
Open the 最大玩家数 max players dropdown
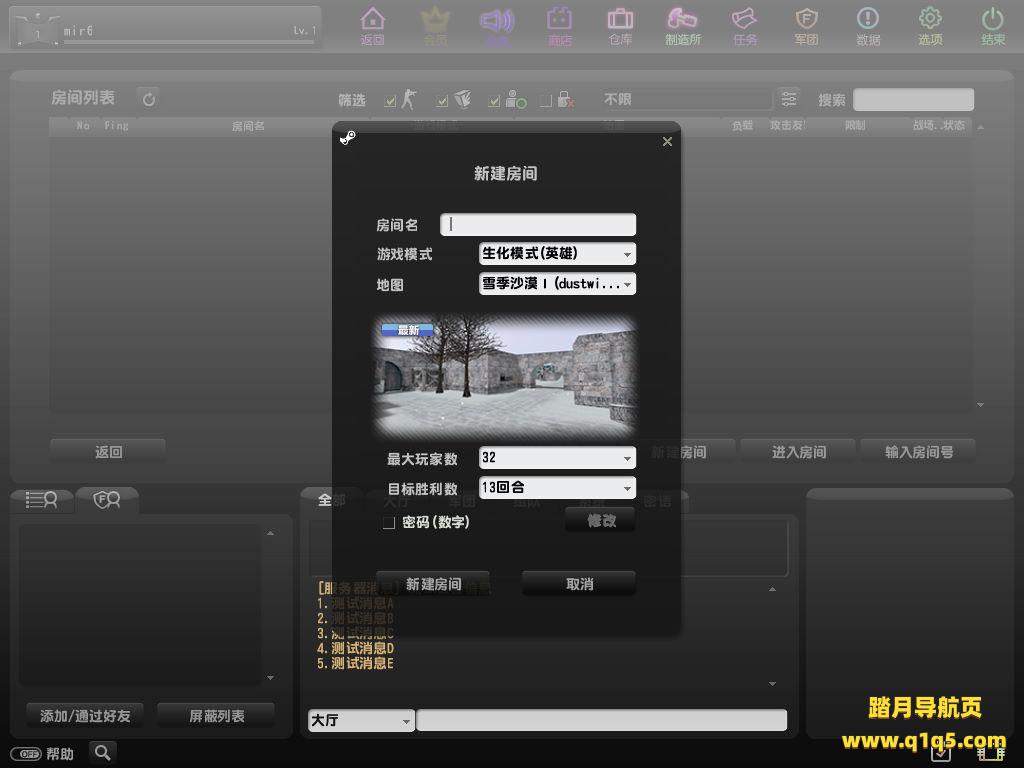557,458
